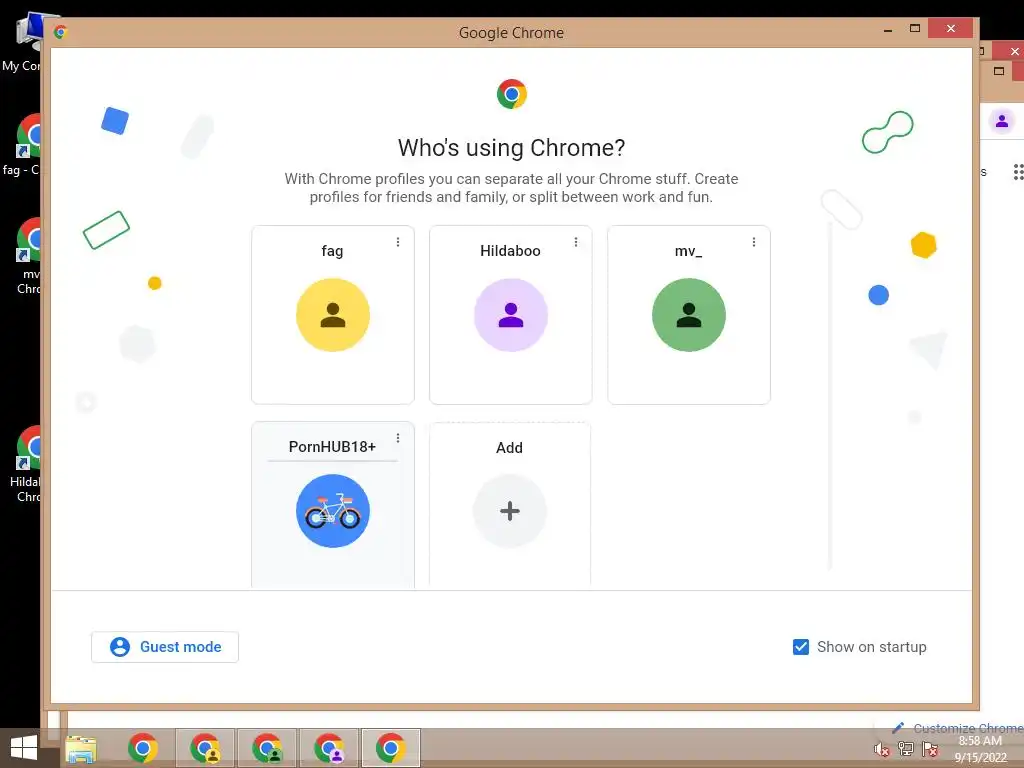Select the bicycle avatar profile card
Screen dimensions: 1024x768
pos(332,504)
